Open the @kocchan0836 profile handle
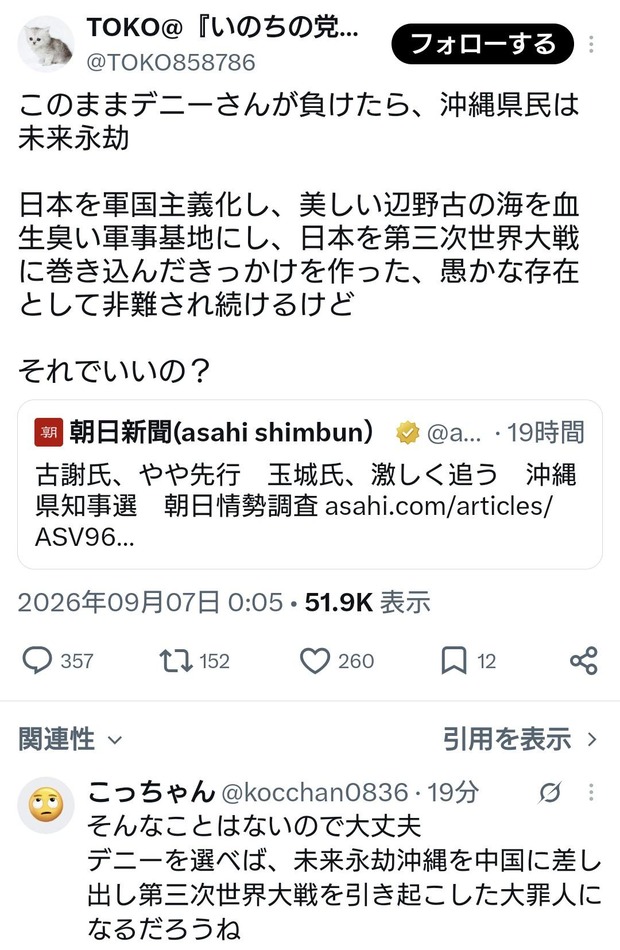Image resolution: width=620 pixels, height=950 pixels. (x=314, y=792)
